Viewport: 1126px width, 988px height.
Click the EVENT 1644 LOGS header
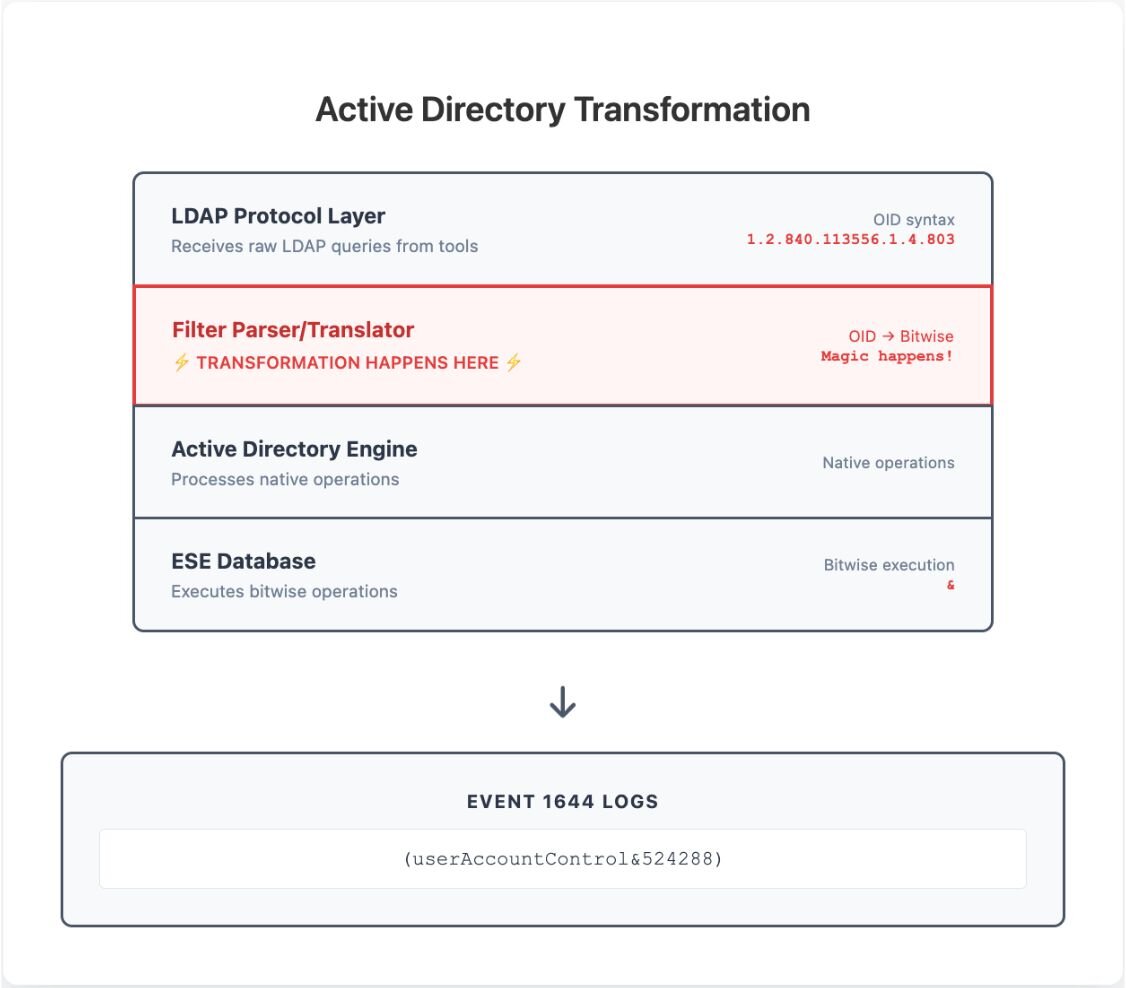point(562,802)
